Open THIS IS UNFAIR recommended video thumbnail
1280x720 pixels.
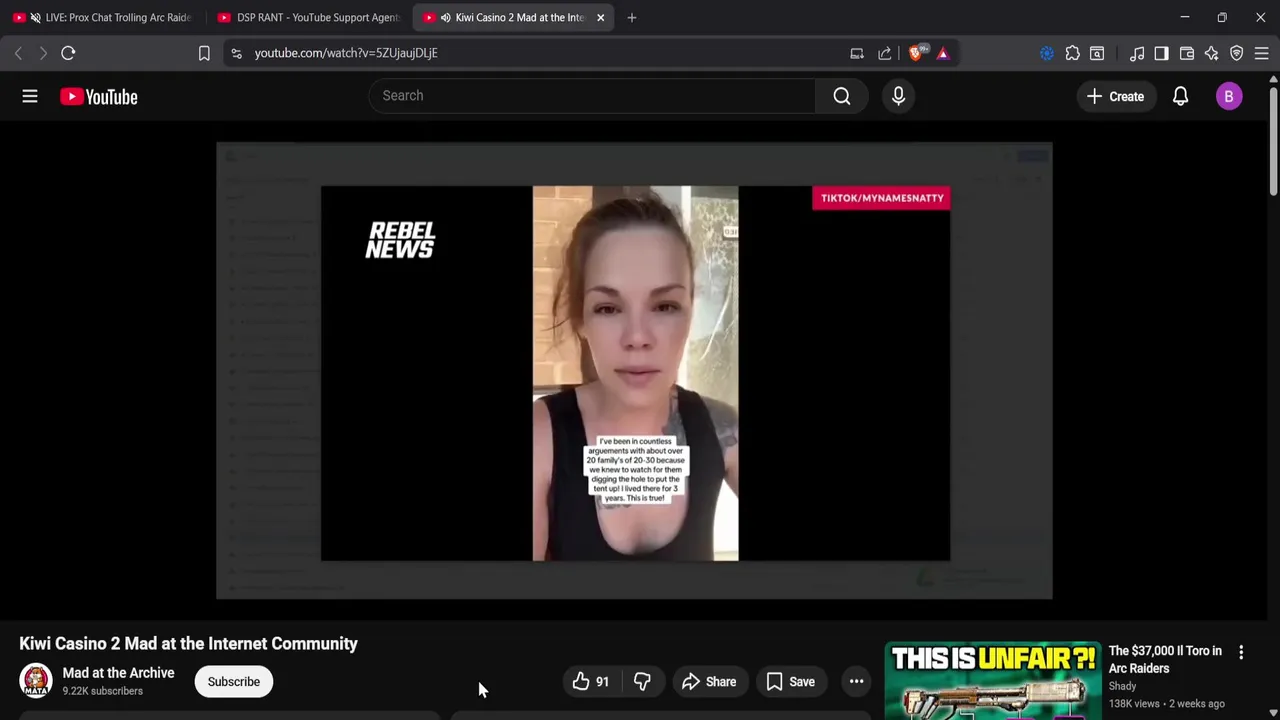point(992,681)
